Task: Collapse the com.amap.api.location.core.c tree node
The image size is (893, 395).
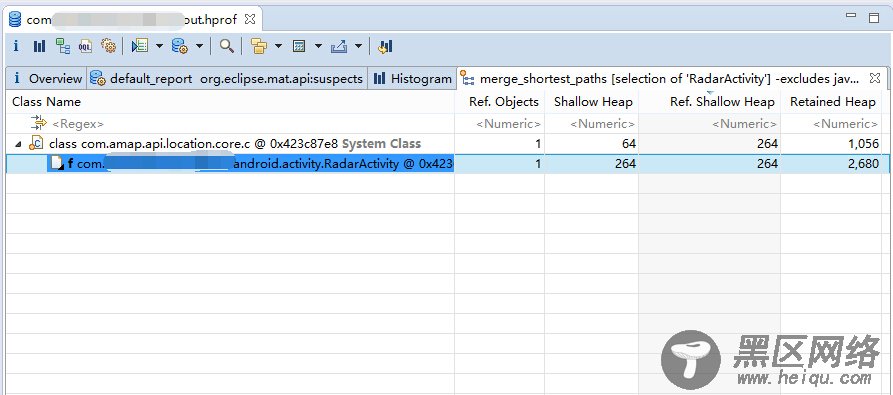Action: click(18, 144)
